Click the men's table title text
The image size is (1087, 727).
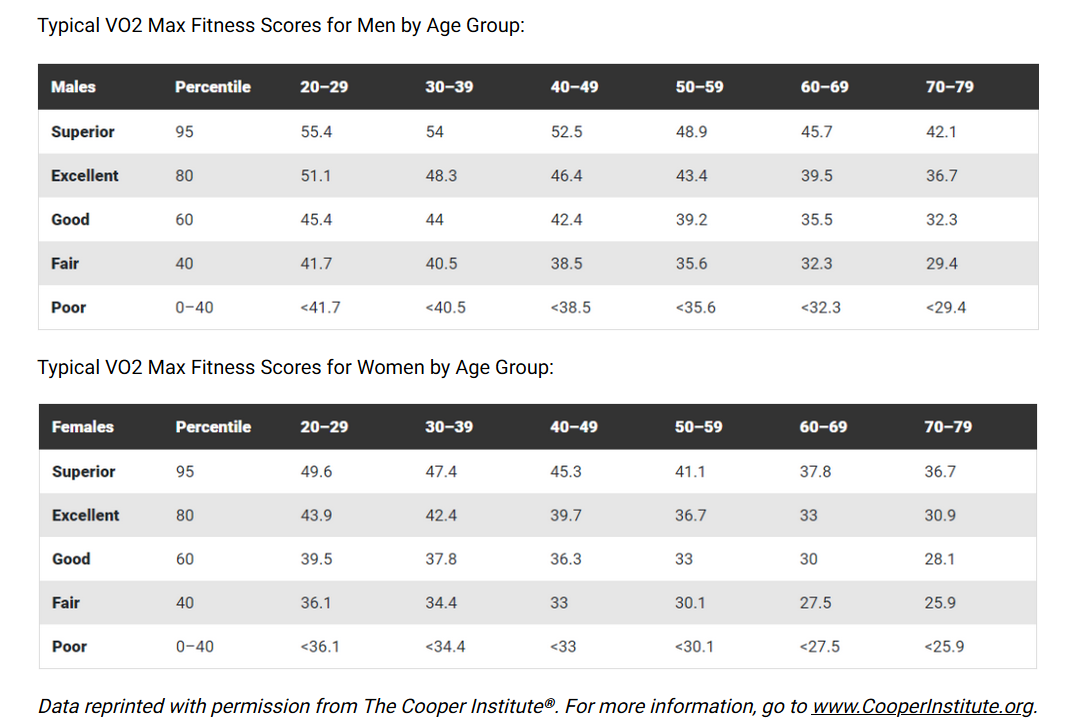coord(281,26)
